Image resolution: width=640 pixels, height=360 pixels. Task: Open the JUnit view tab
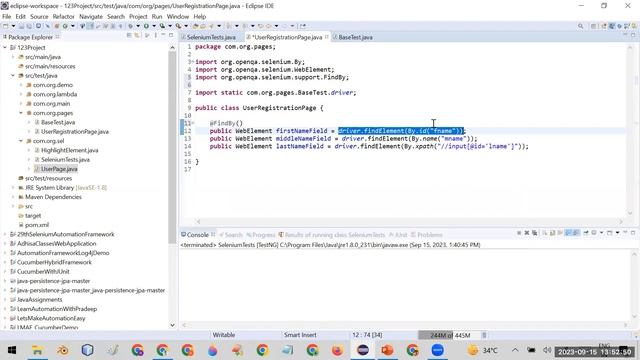tap(398, 235)
